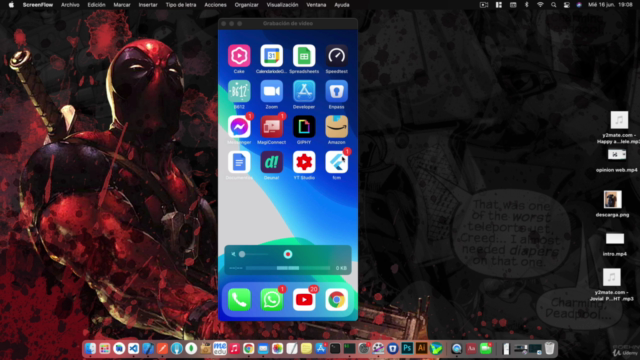Open the ScreenFlow menu
640x360 pixels.
coord(38,5)
